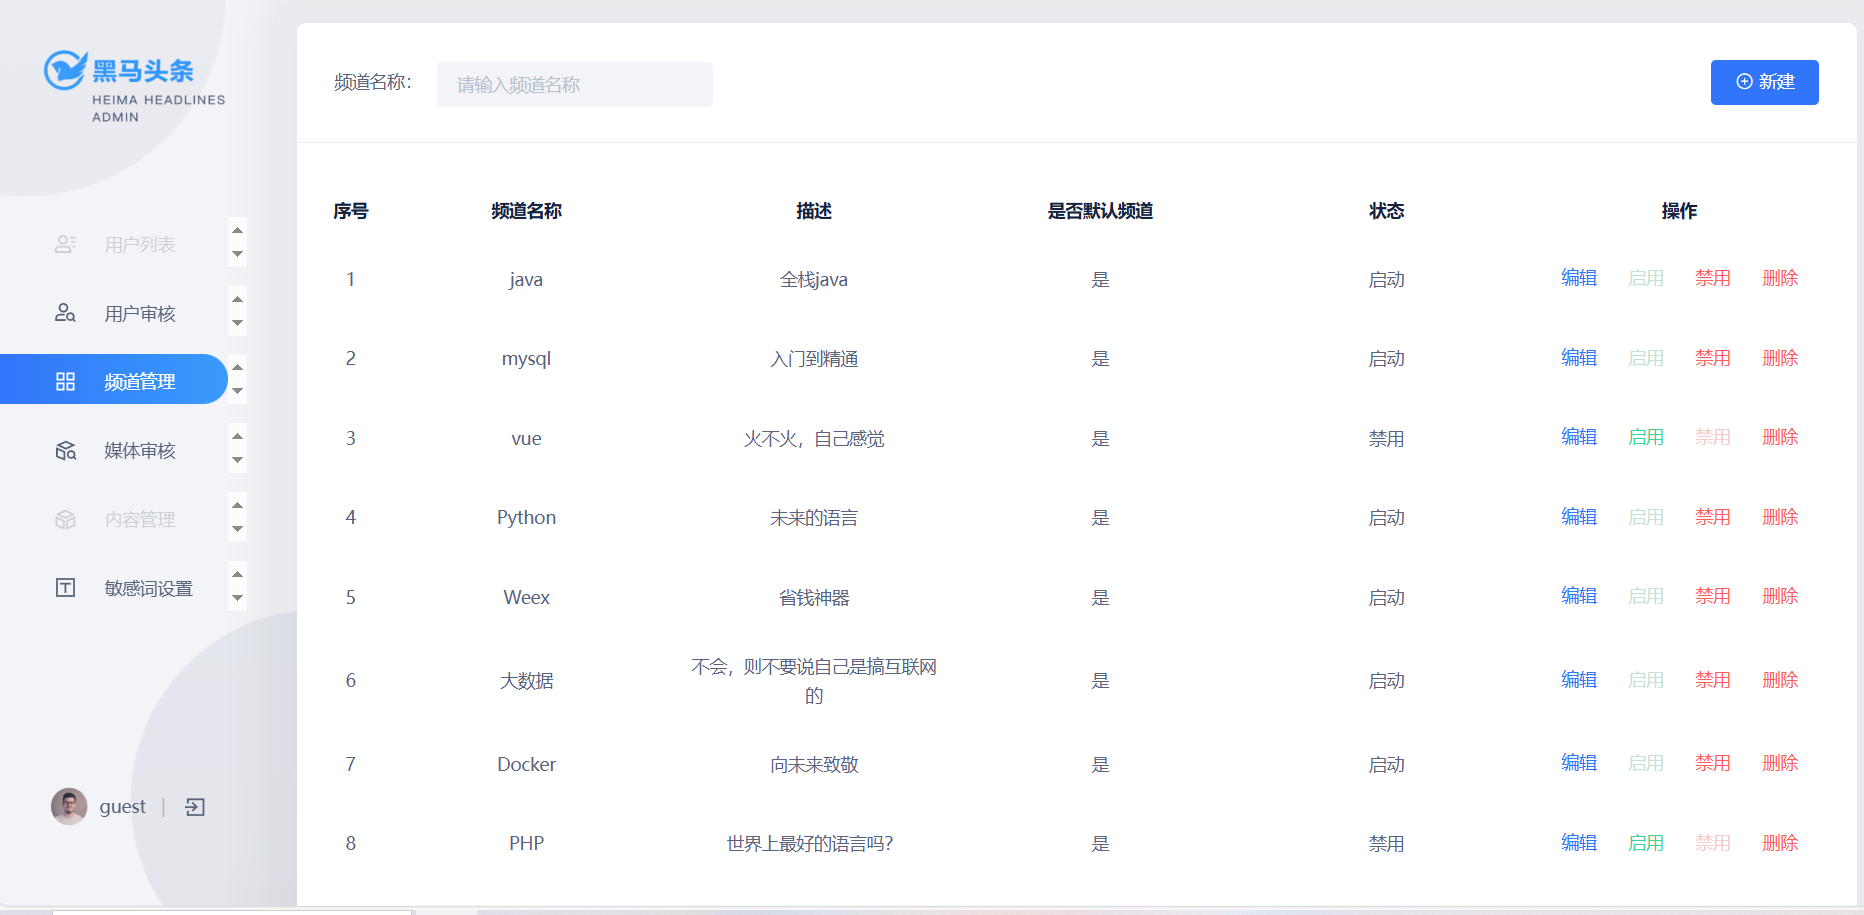Image resolution: width=1864 pixels, height=915 pixels.
Task: Edit the PHP channel row
Action: pos(1579,843)
